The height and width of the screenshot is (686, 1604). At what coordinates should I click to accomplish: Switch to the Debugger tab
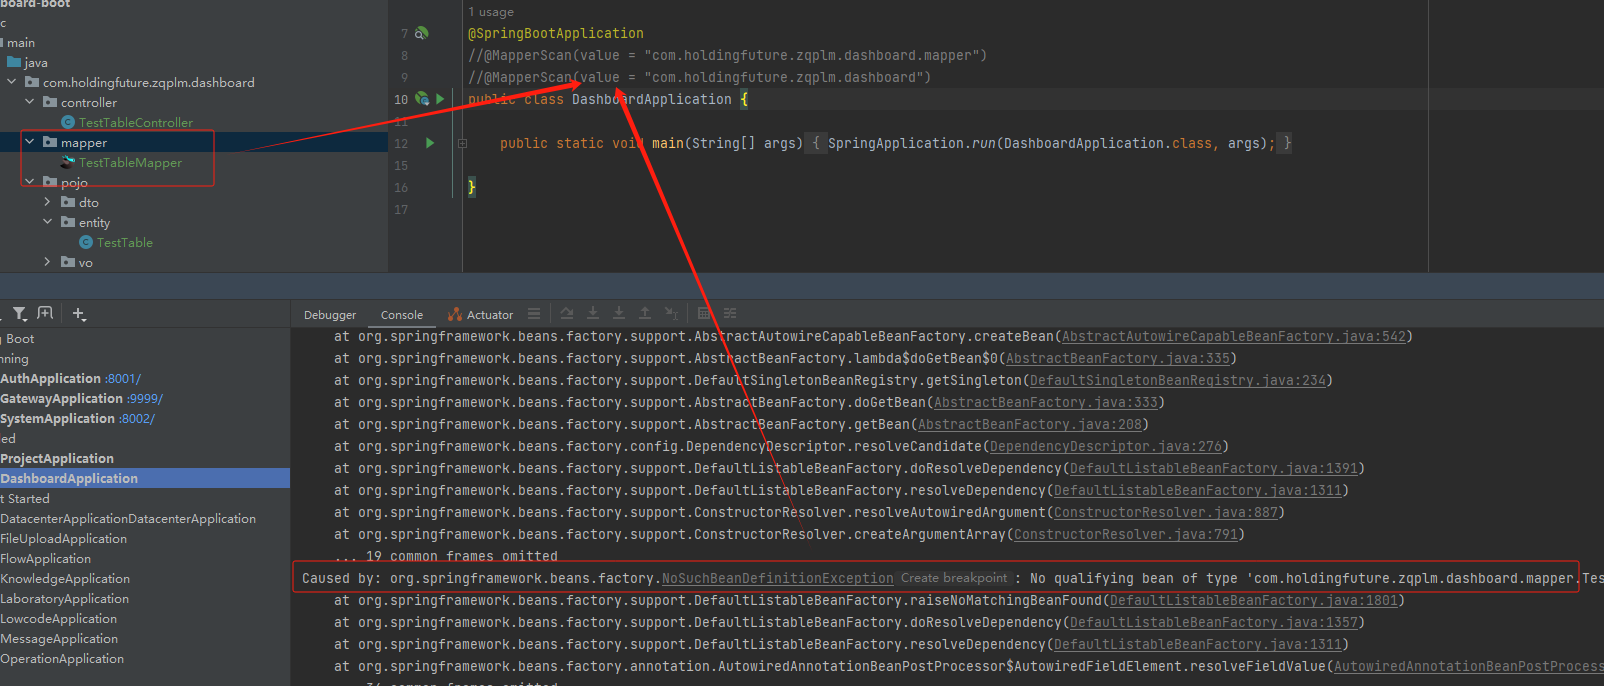coord(330,314)
